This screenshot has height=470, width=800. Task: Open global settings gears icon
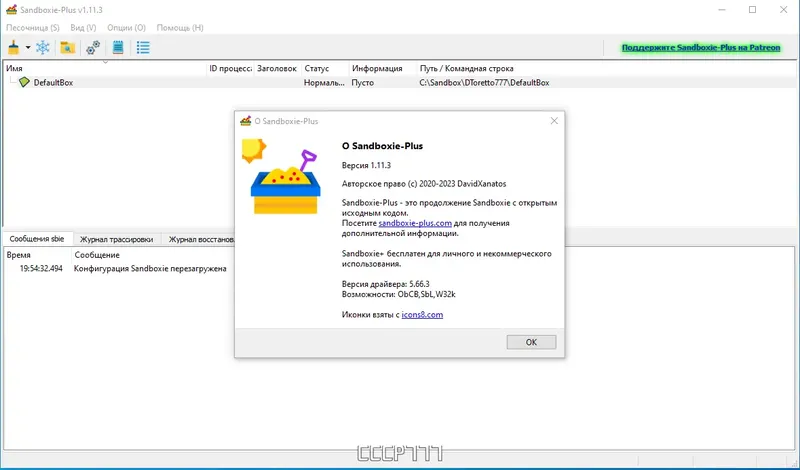pyautogui.click(x=93, y=47)
